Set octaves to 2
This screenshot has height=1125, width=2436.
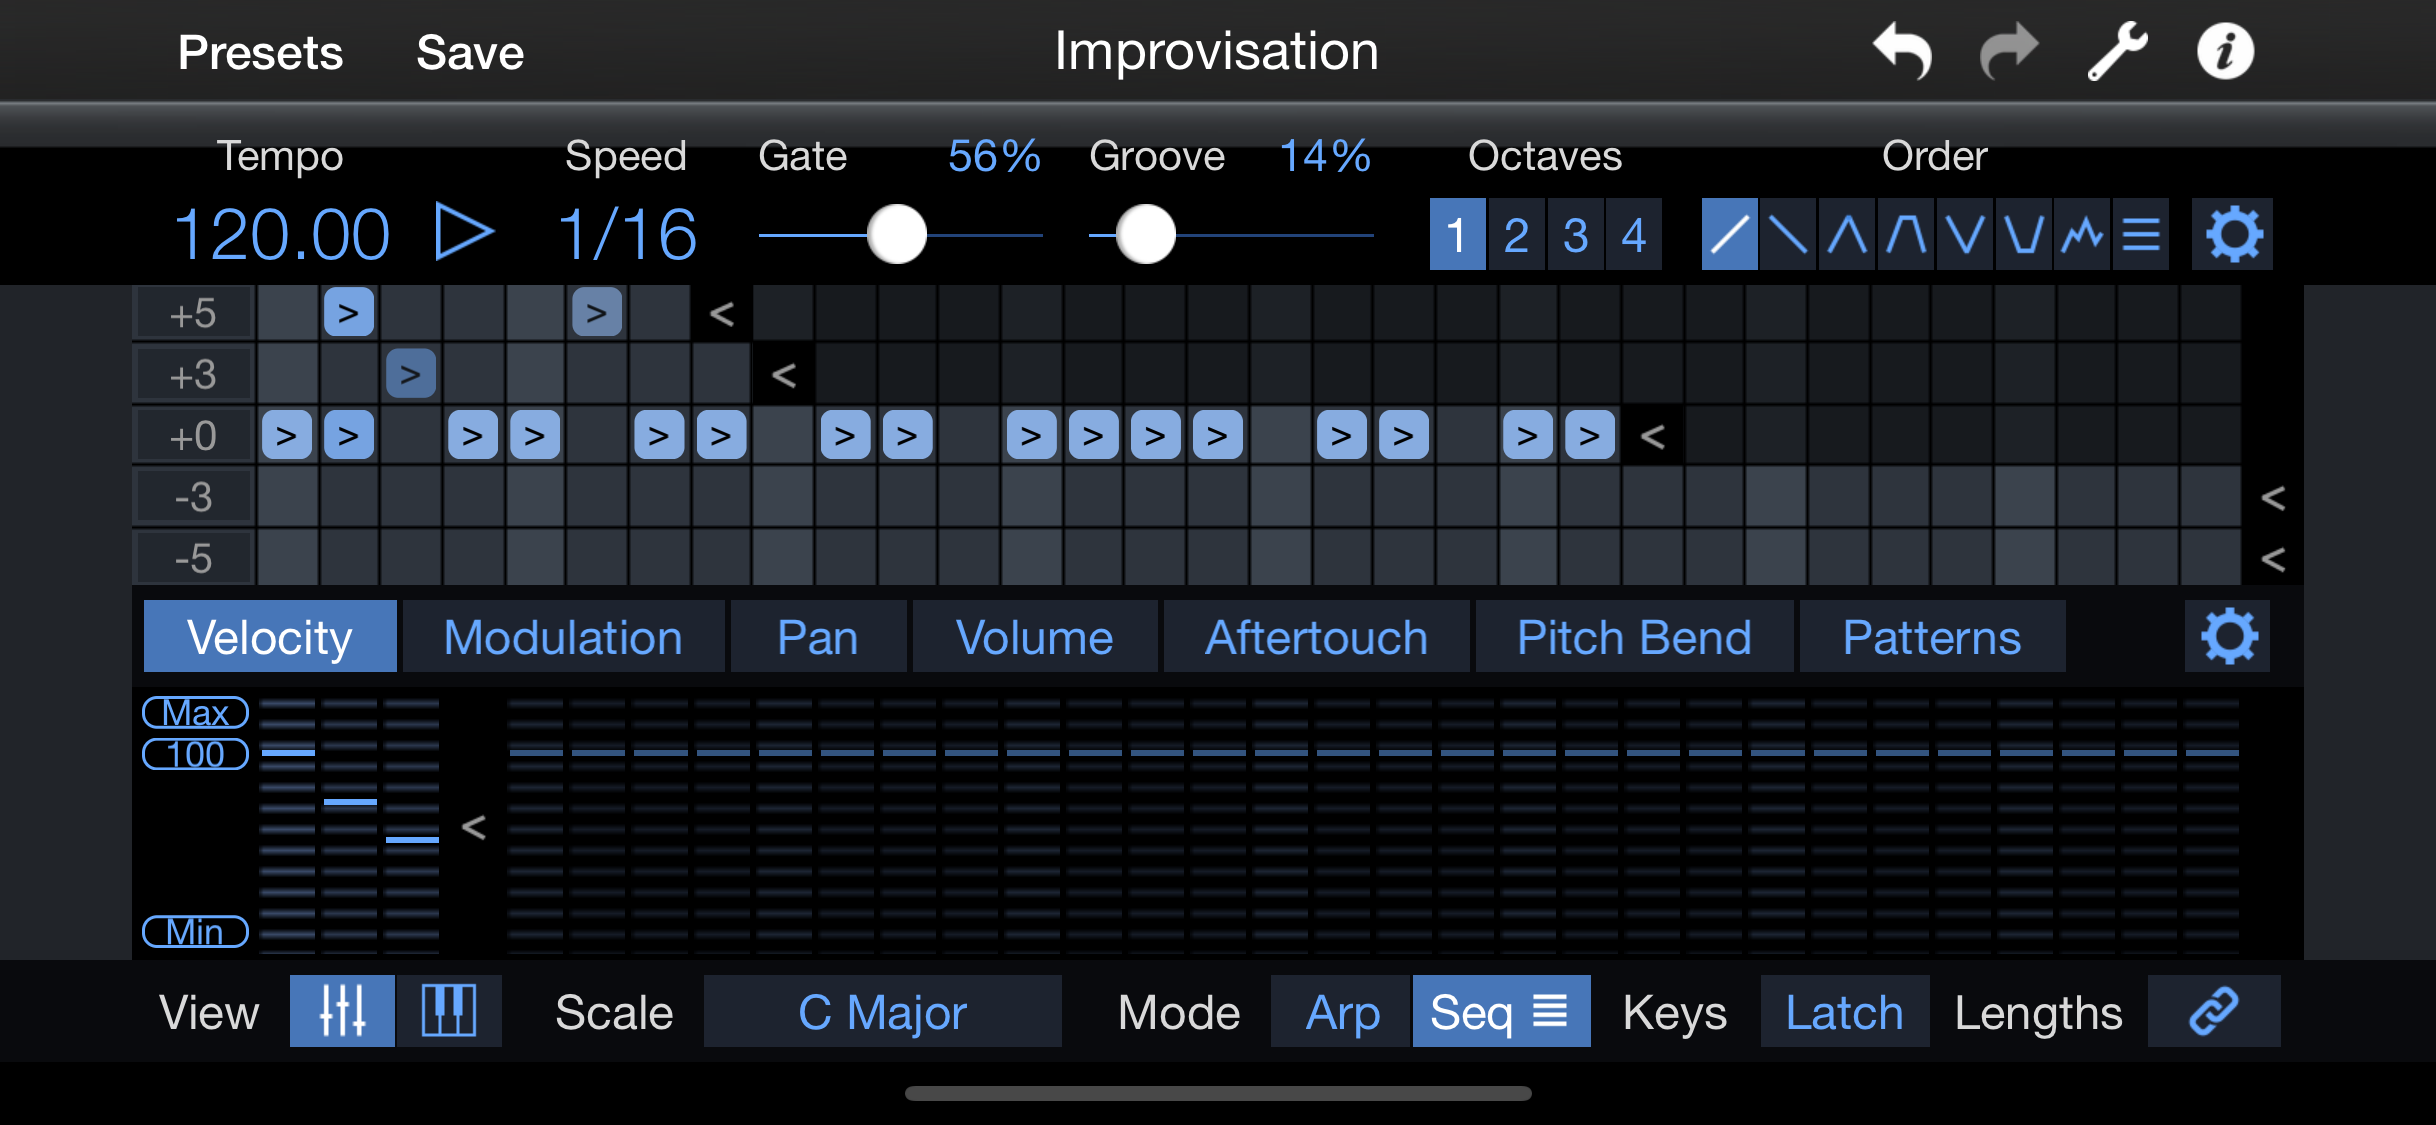click(1516, 235)
